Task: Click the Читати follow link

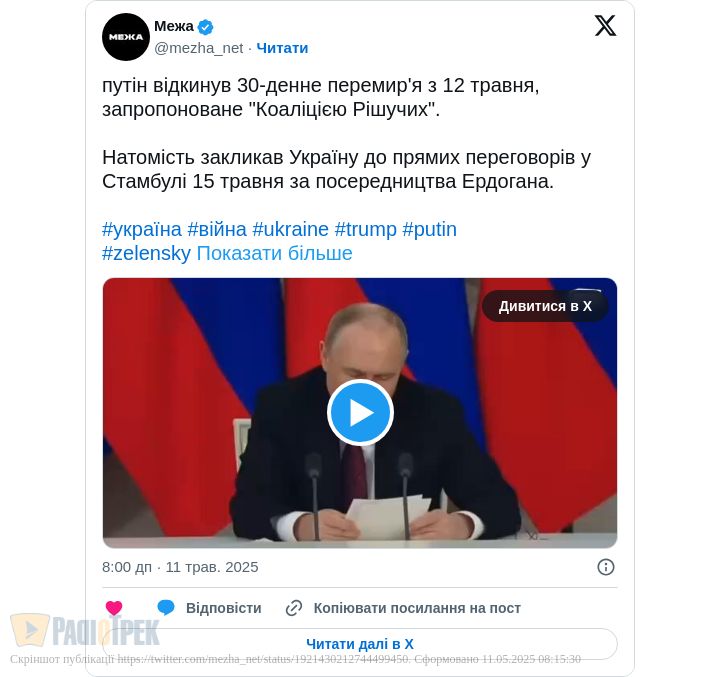Action: (282, 48)
